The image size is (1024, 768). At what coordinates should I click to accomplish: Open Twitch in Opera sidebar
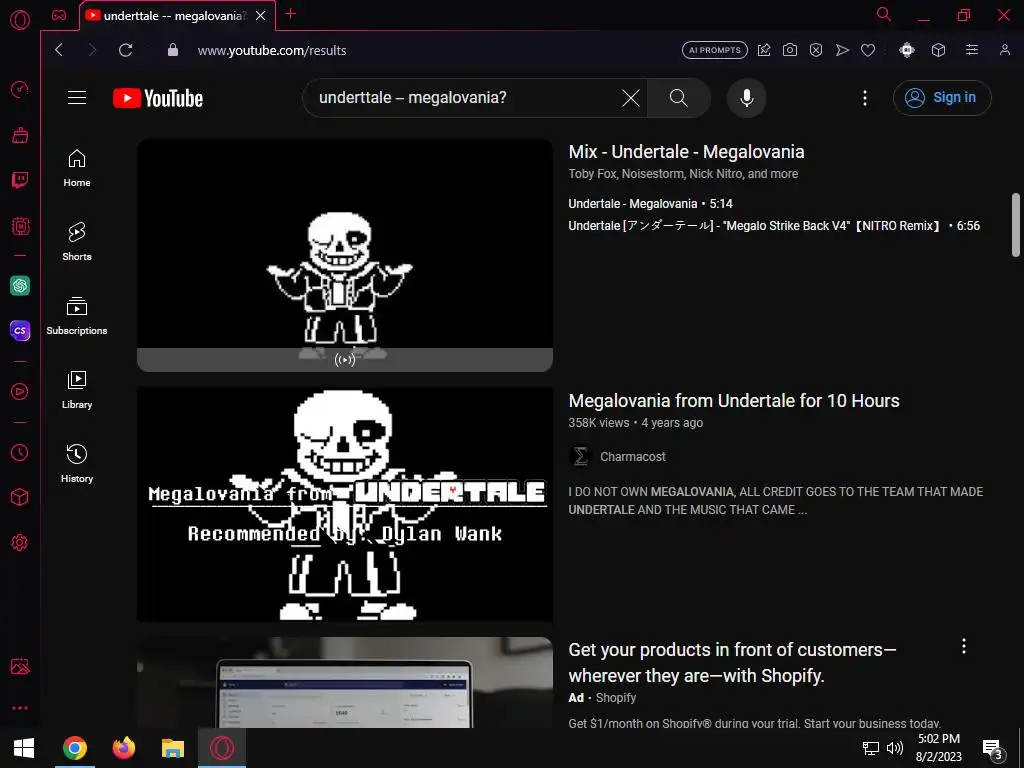[x=20, y=180]
